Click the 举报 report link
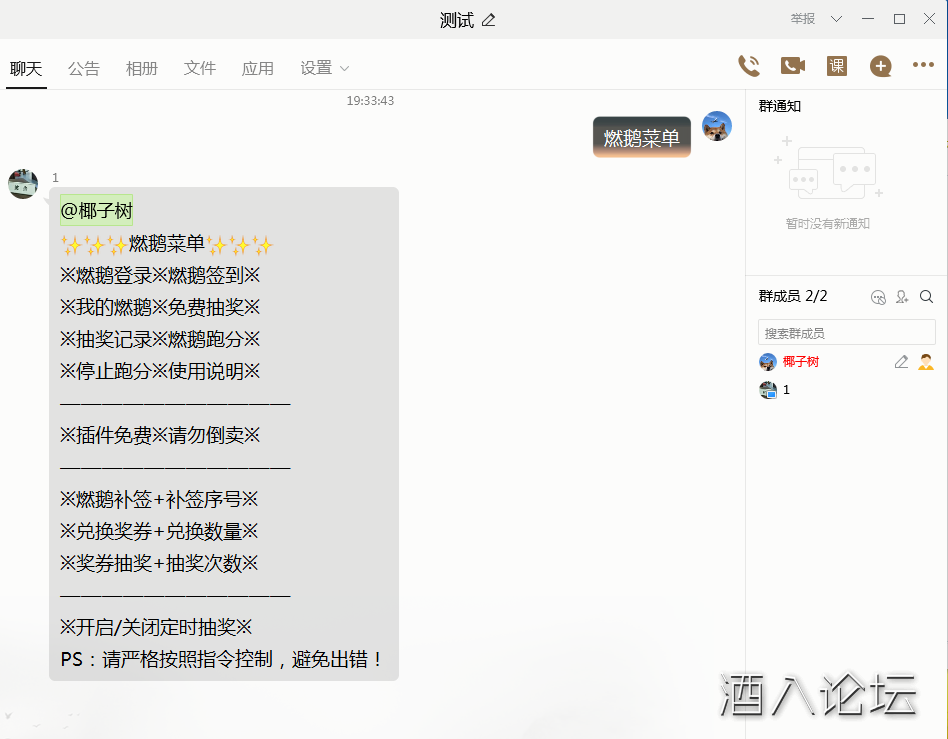Image resolution: width=948 pixels, height=739 pixels. click(x=803, y=19)
